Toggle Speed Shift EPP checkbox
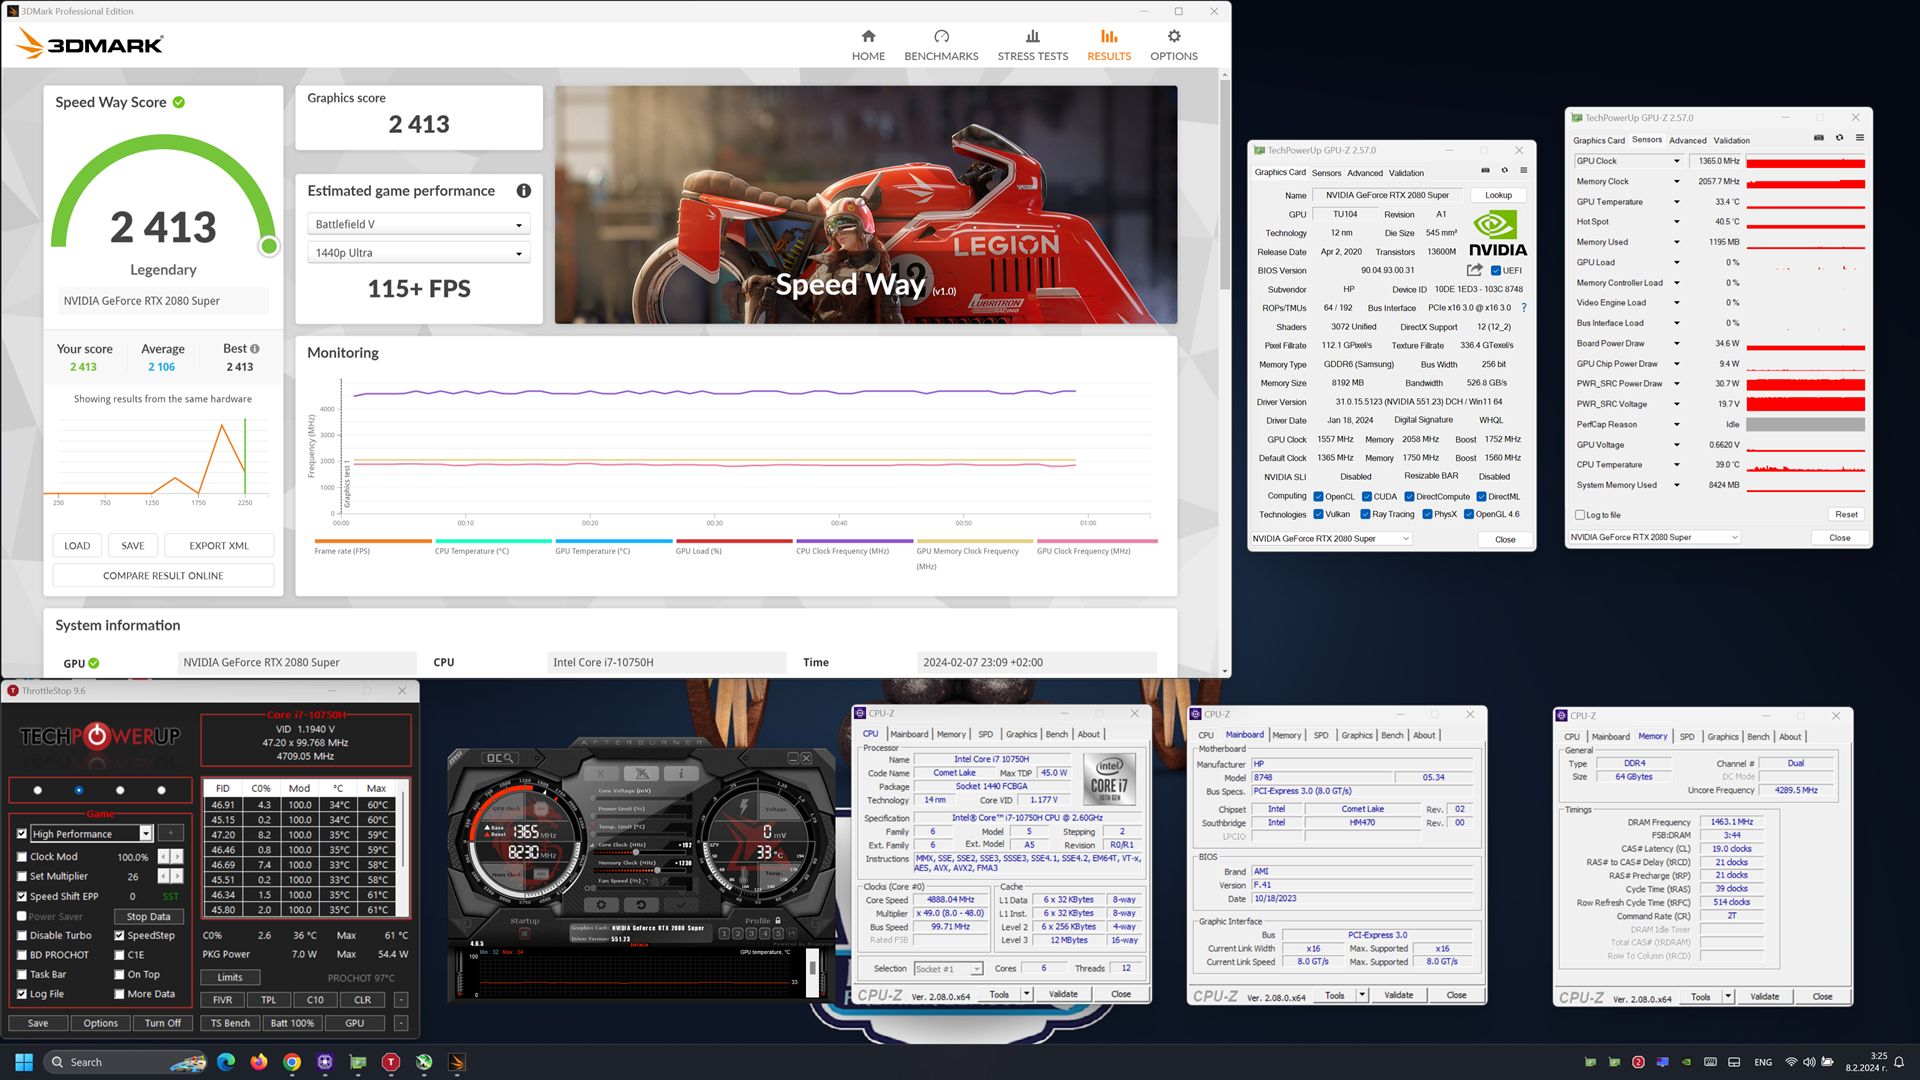 (22, 896)
